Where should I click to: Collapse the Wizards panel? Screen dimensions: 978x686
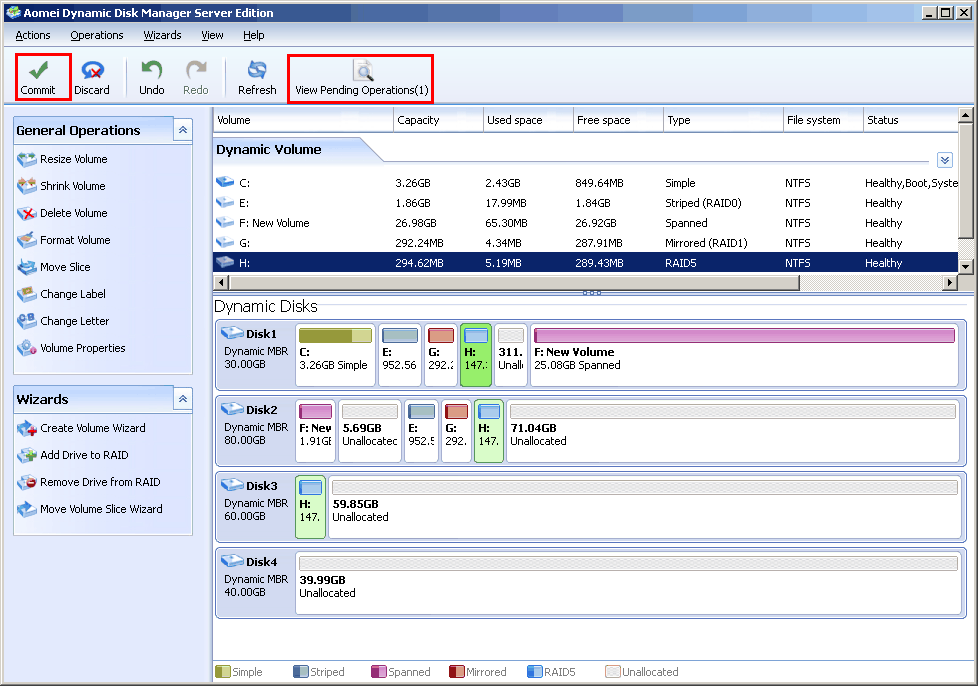point(182,399)
